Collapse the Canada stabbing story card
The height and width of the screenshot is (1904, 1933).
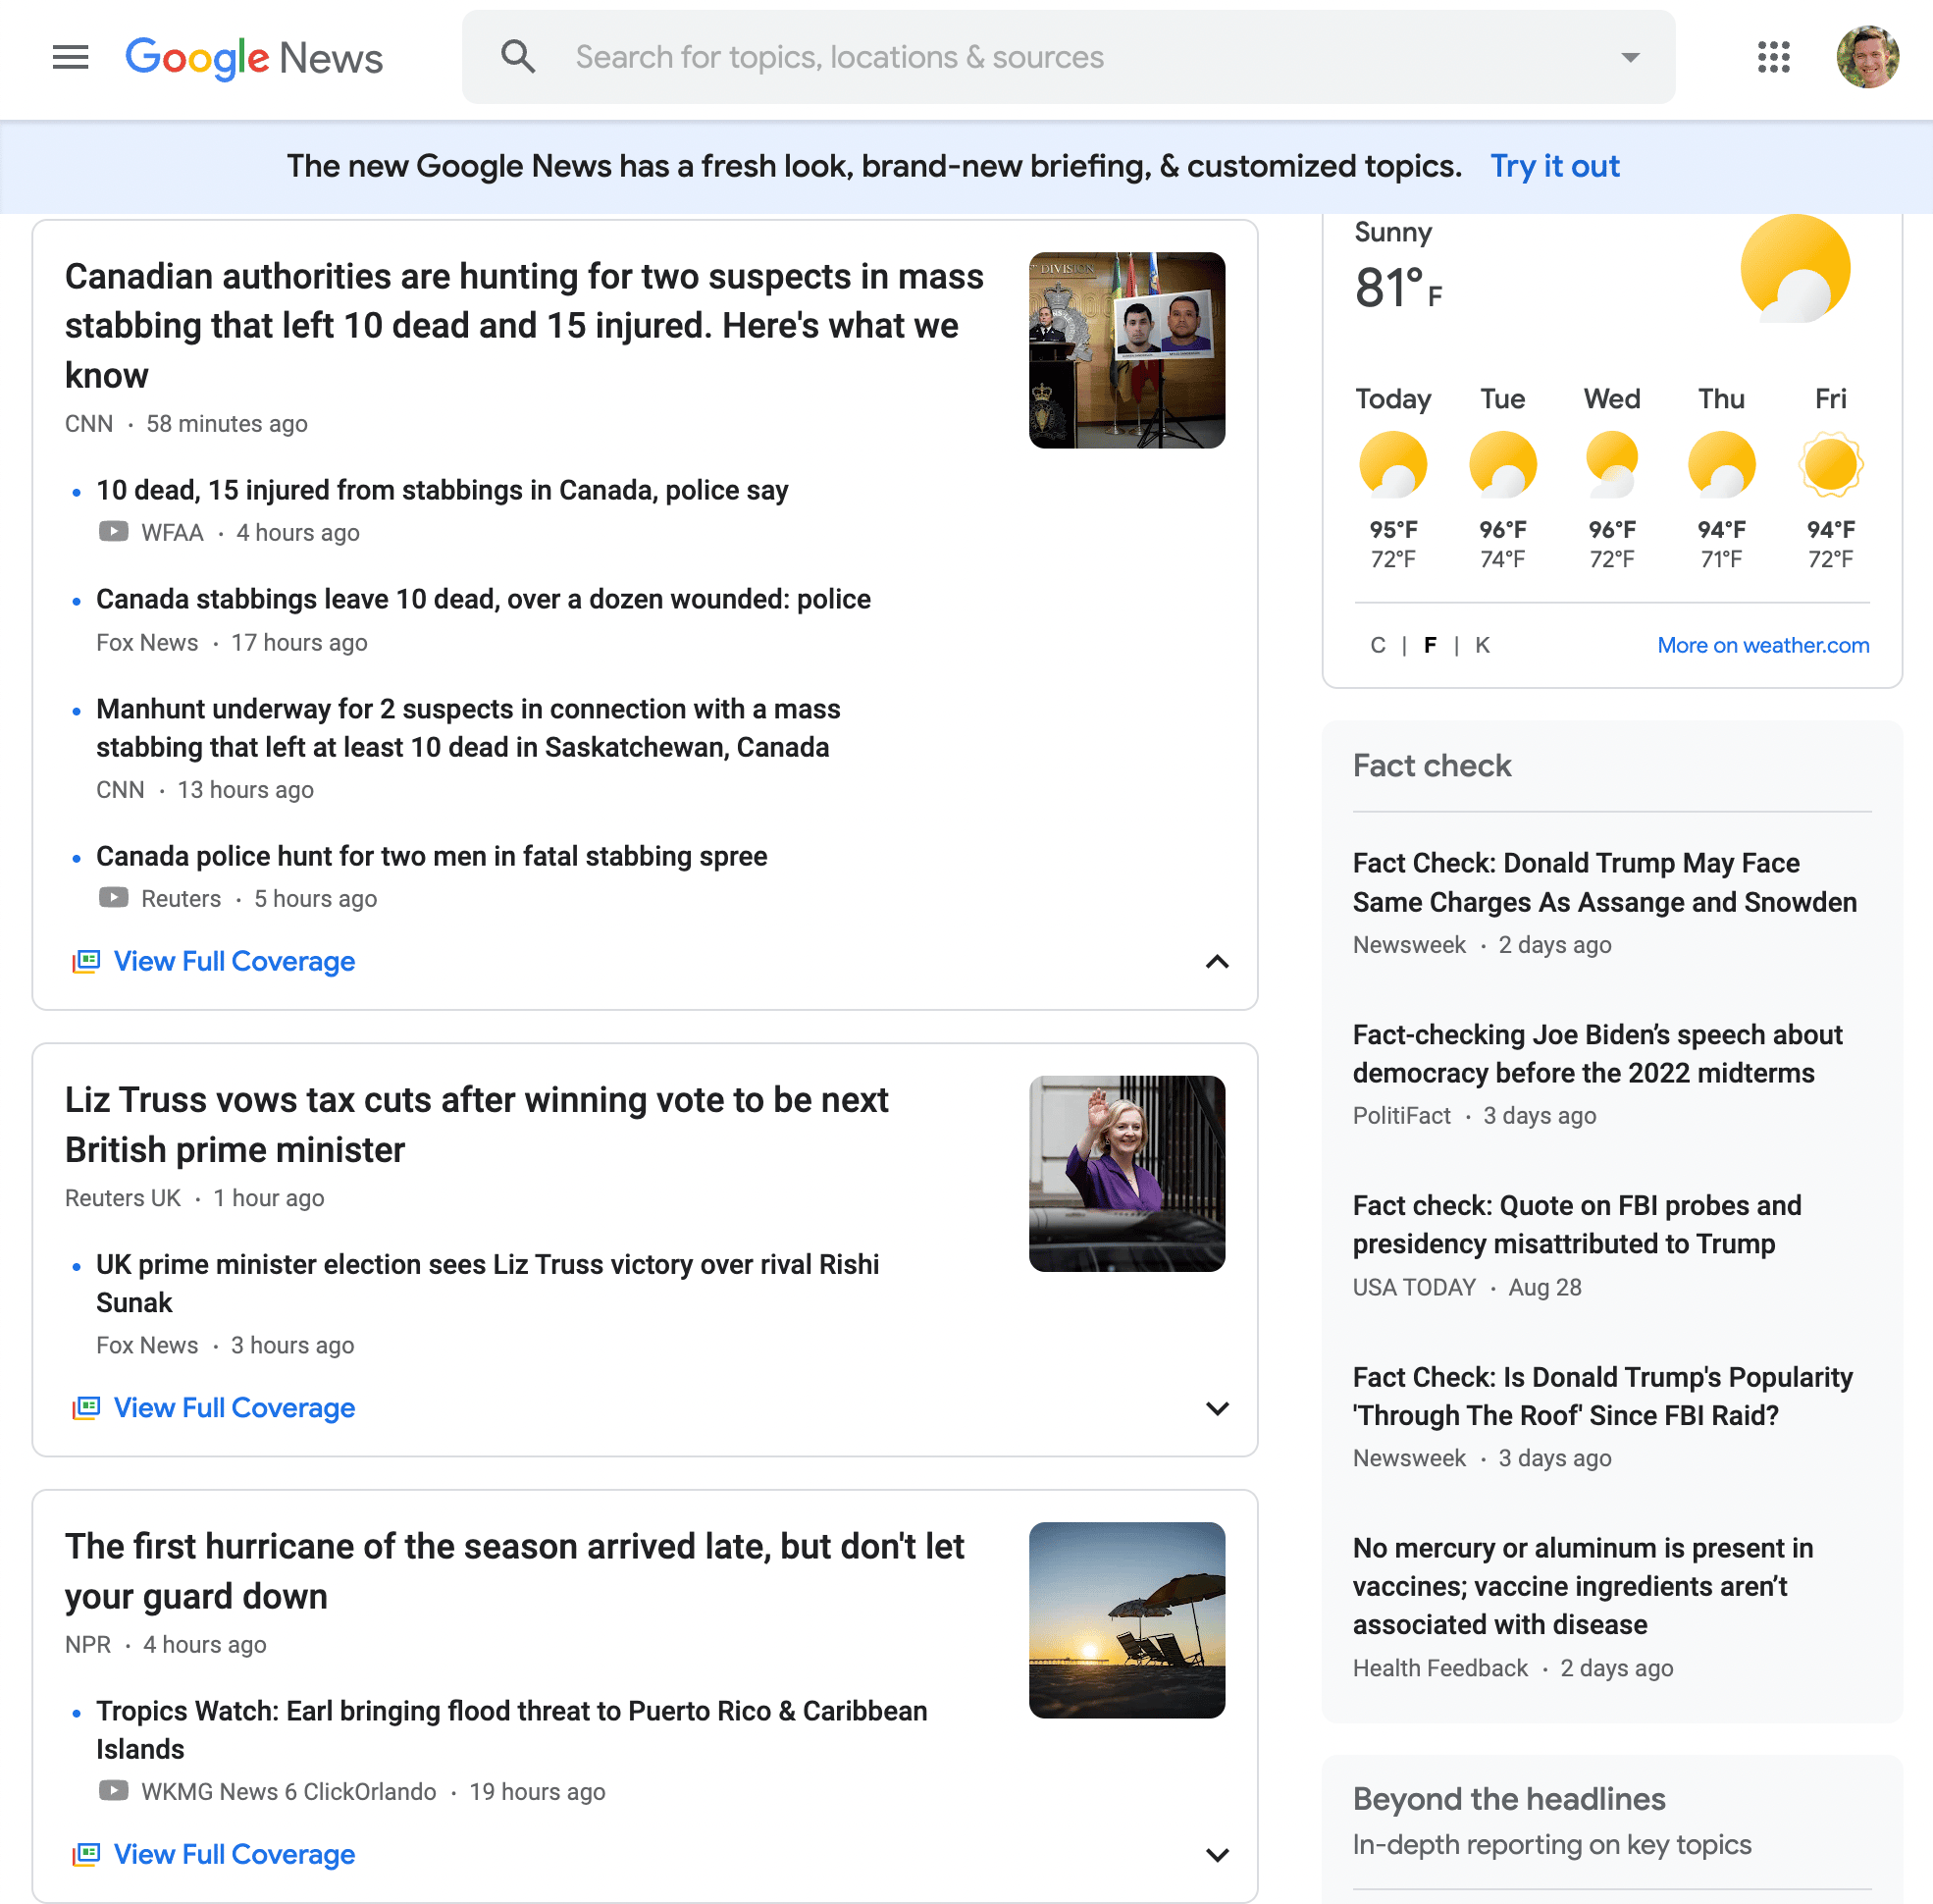tap(1216, 961)
